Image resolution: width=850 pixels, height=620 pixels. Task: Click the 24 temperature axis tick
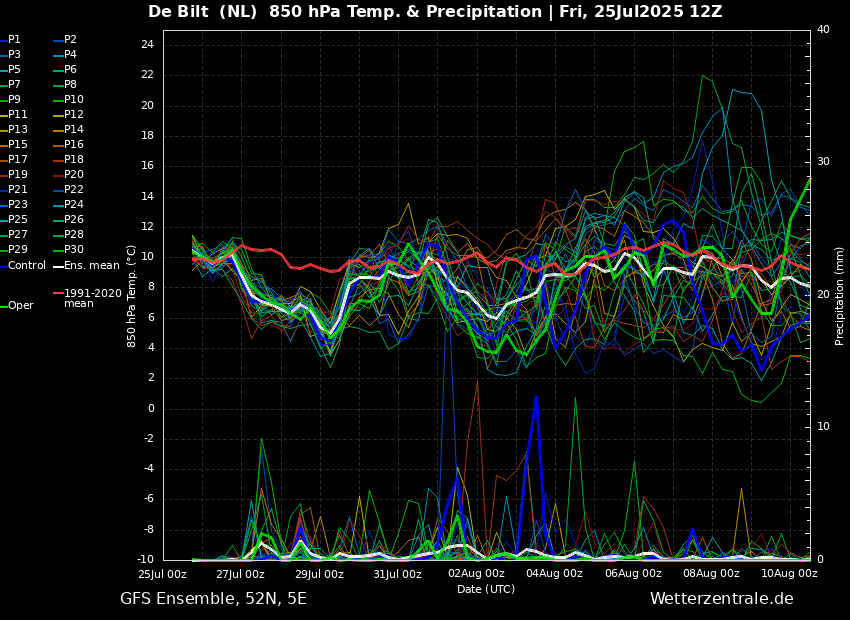(x=147, y=45)
